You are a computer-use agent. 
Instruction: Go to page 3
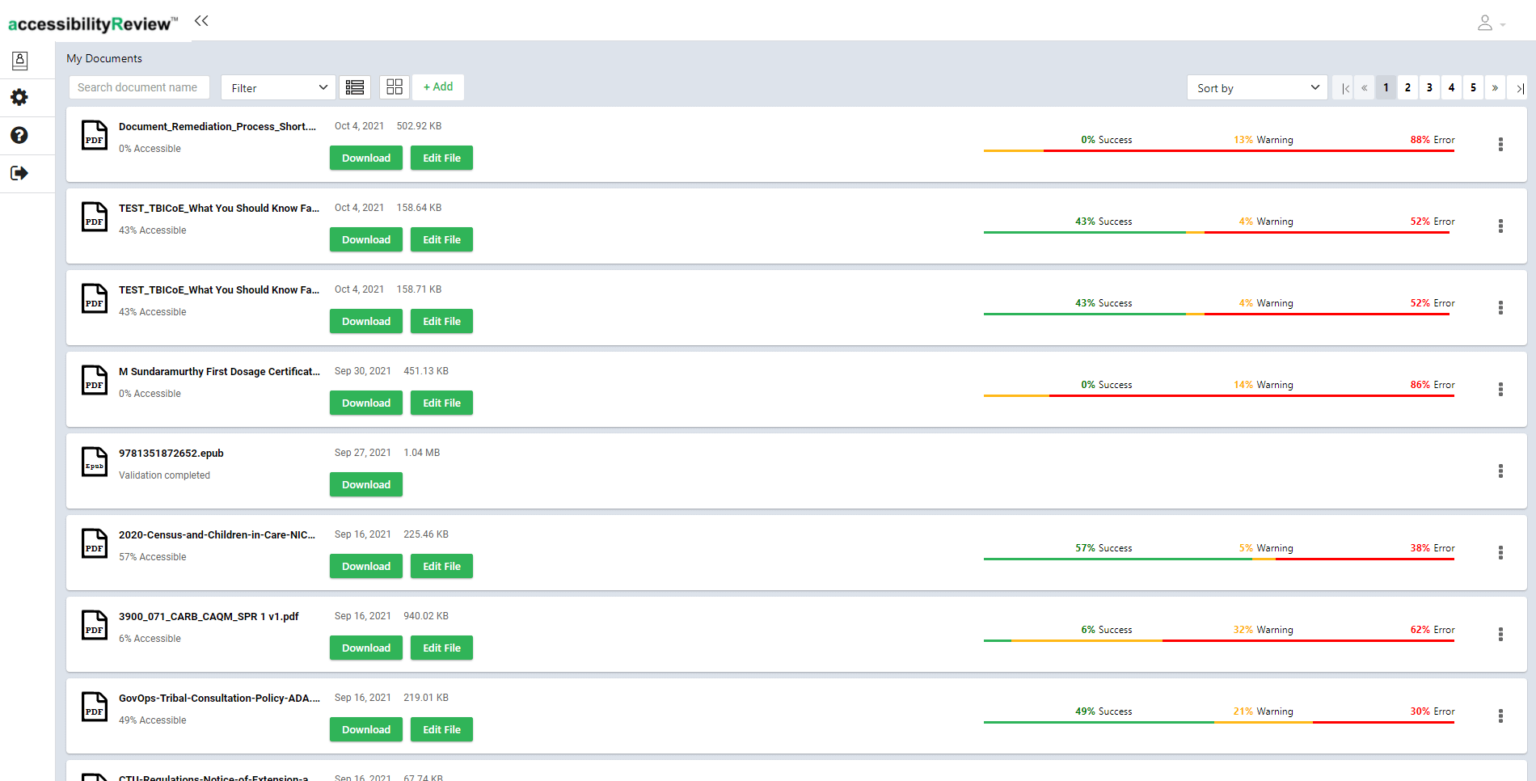[1429, 88]
